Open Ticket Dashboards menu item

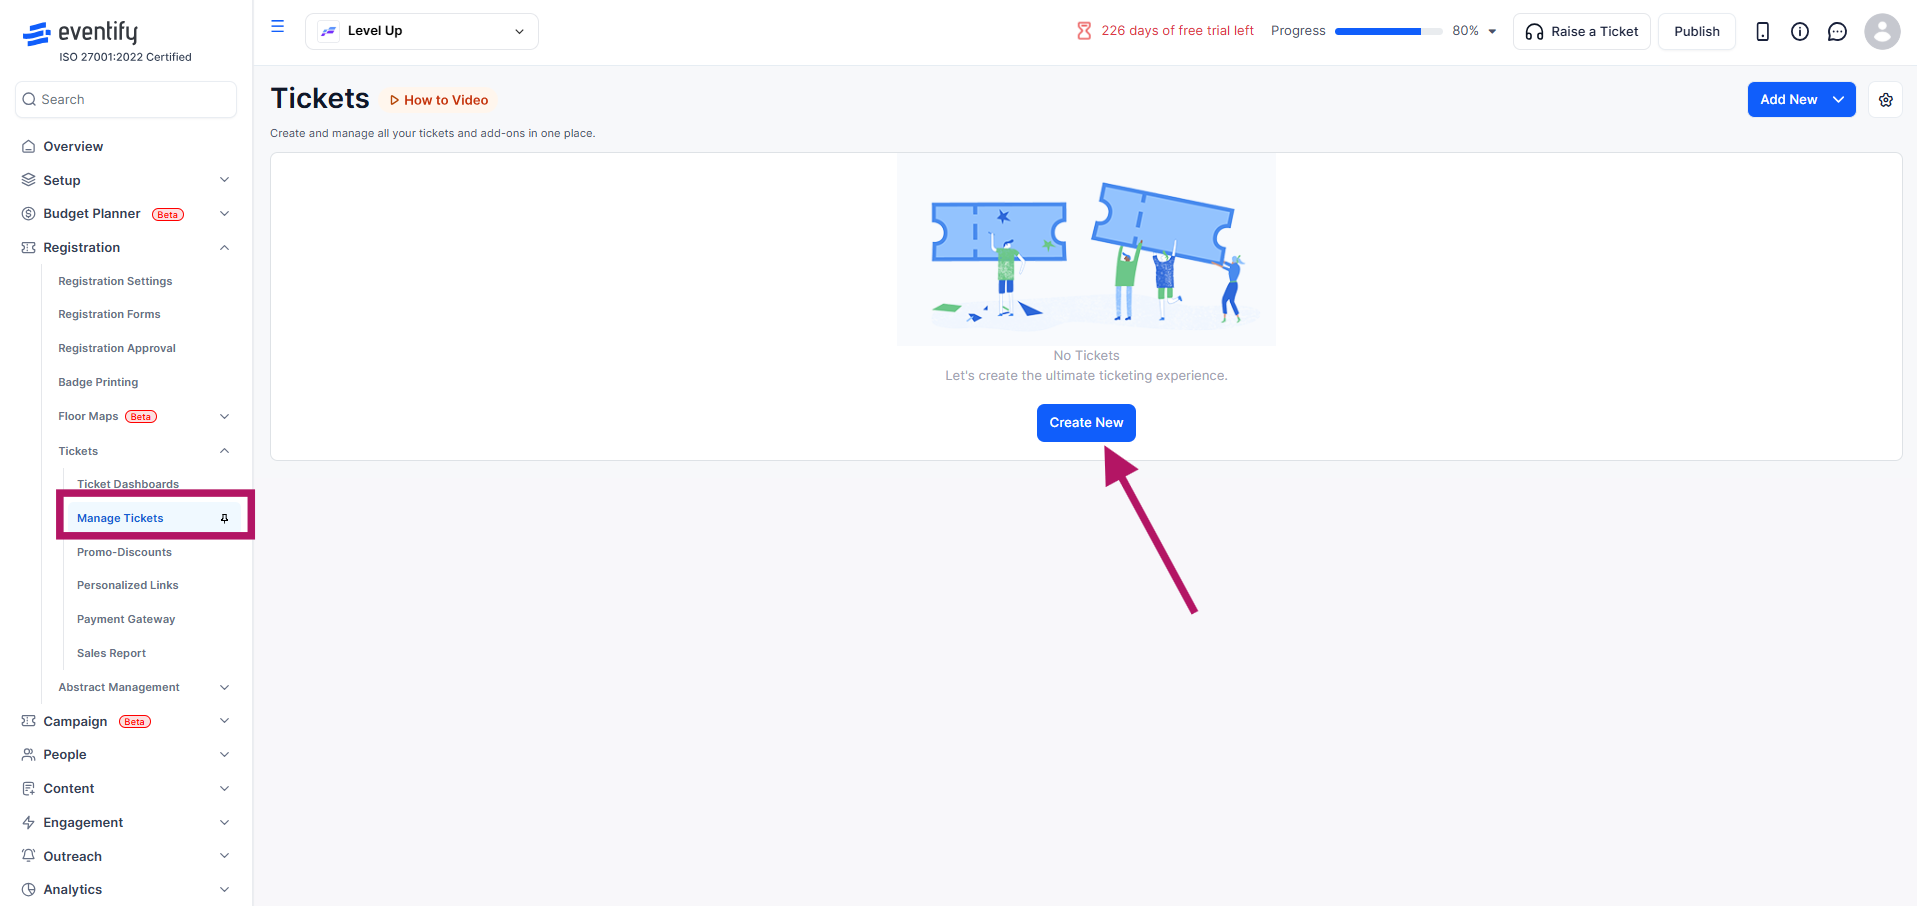(128, 484)
